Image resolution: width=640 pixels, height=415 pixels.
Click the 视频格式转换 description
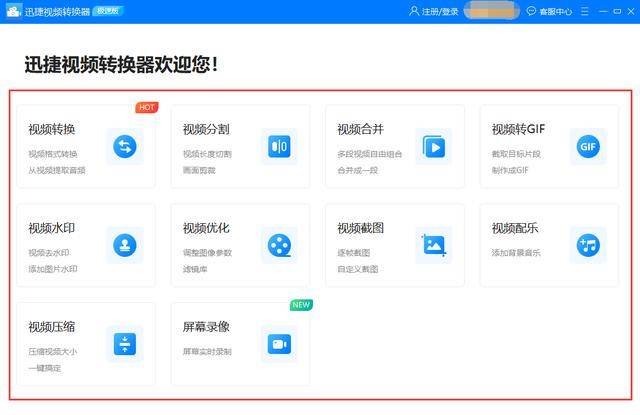point(53,154)
